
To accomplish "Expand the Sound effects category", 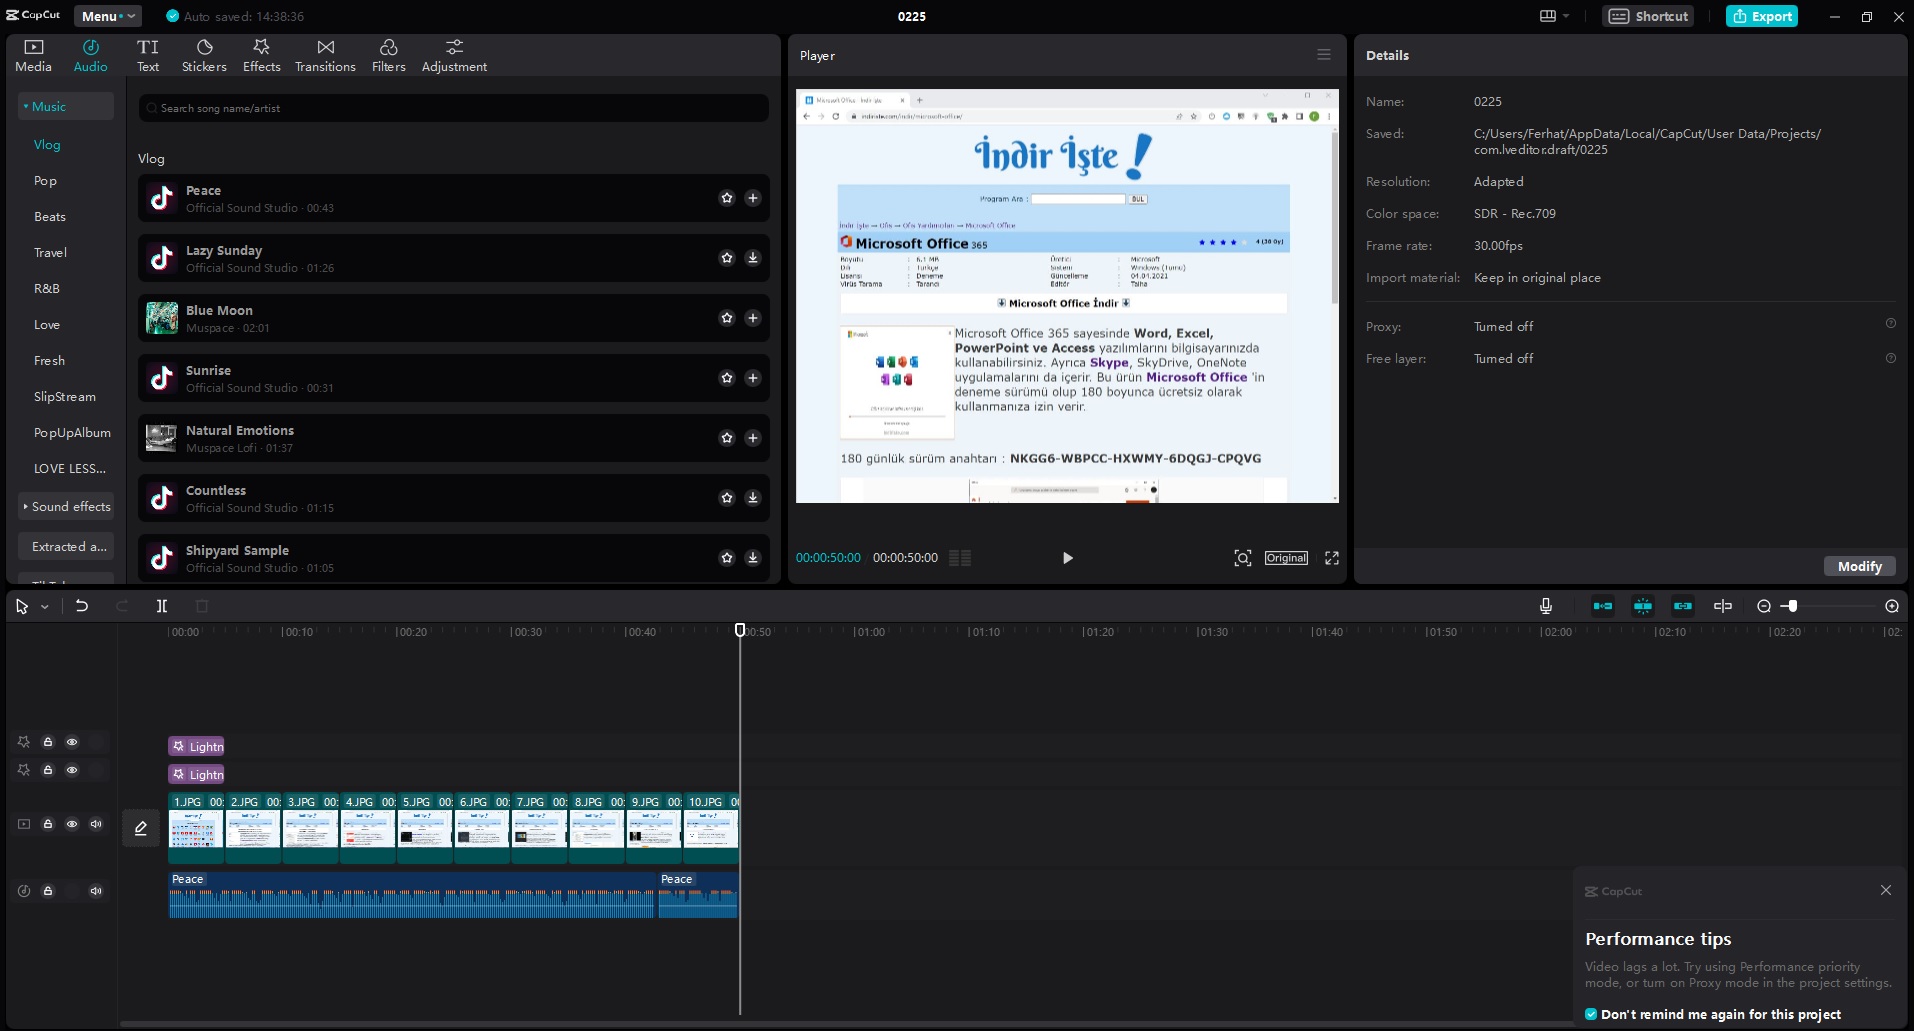I will 65,506.
